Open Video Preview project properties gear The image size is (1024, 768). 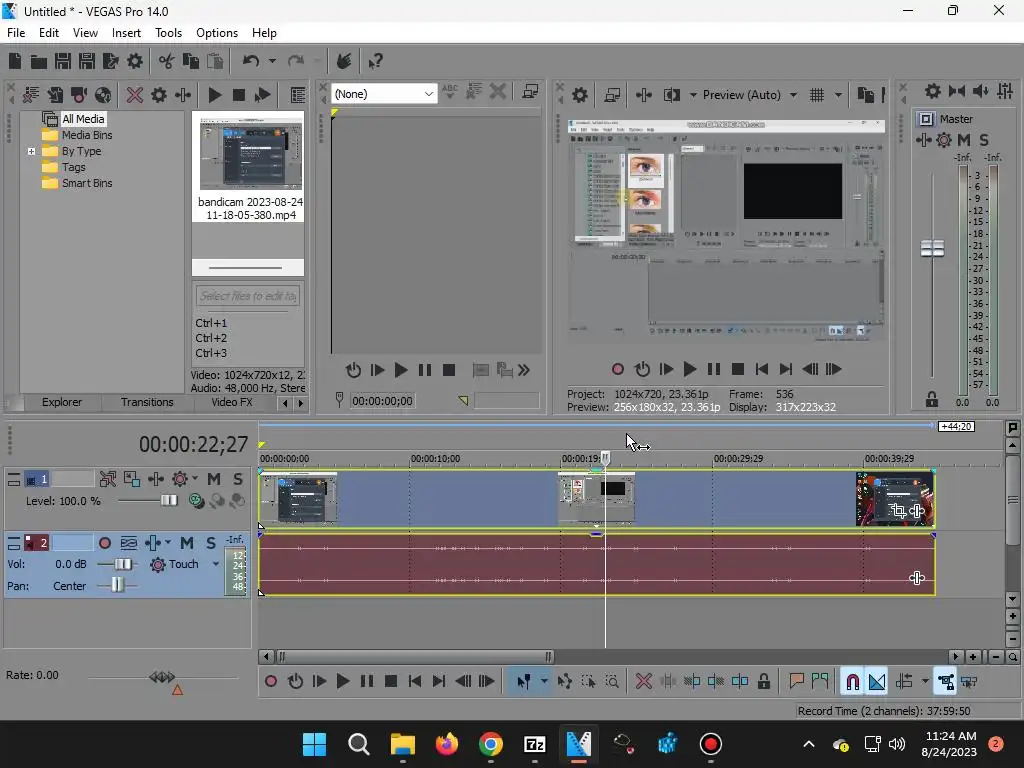tap(579, 95)
